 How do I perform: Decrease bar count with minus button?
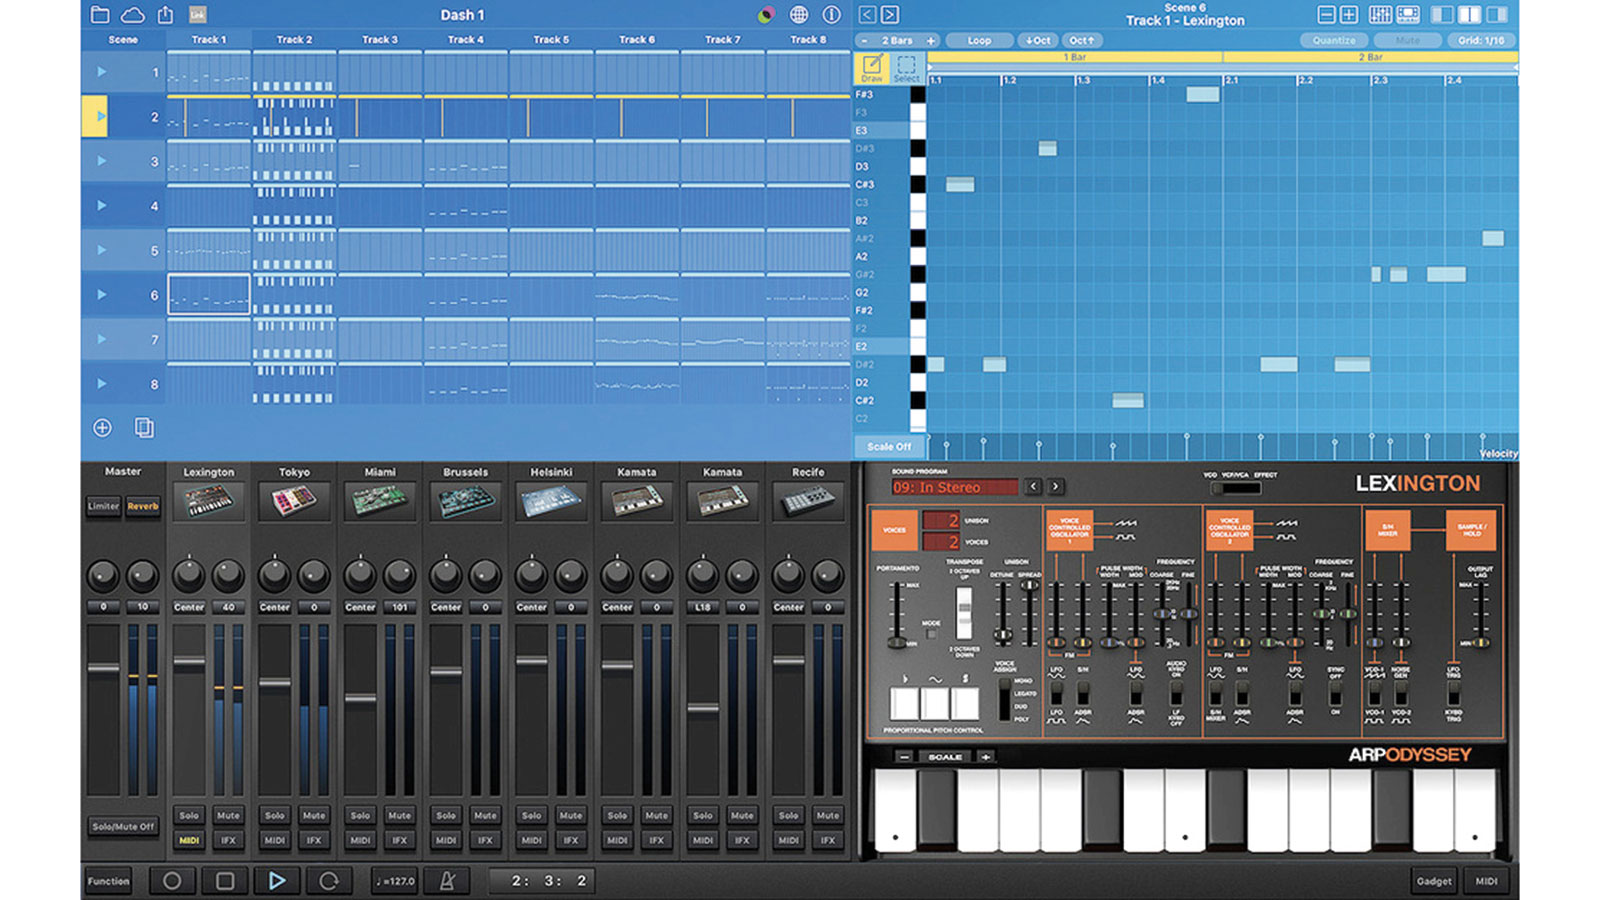865,41
